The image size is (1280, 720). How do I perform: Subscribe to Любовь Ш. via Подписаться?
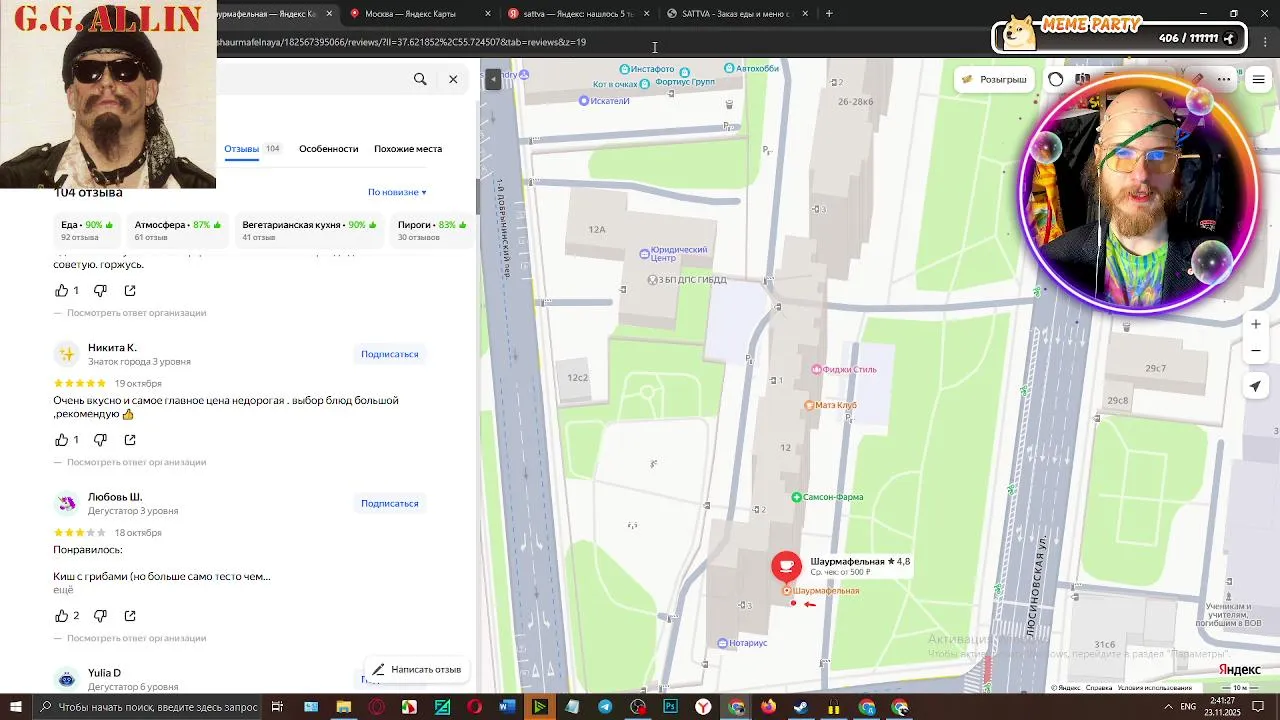[390, 503]
